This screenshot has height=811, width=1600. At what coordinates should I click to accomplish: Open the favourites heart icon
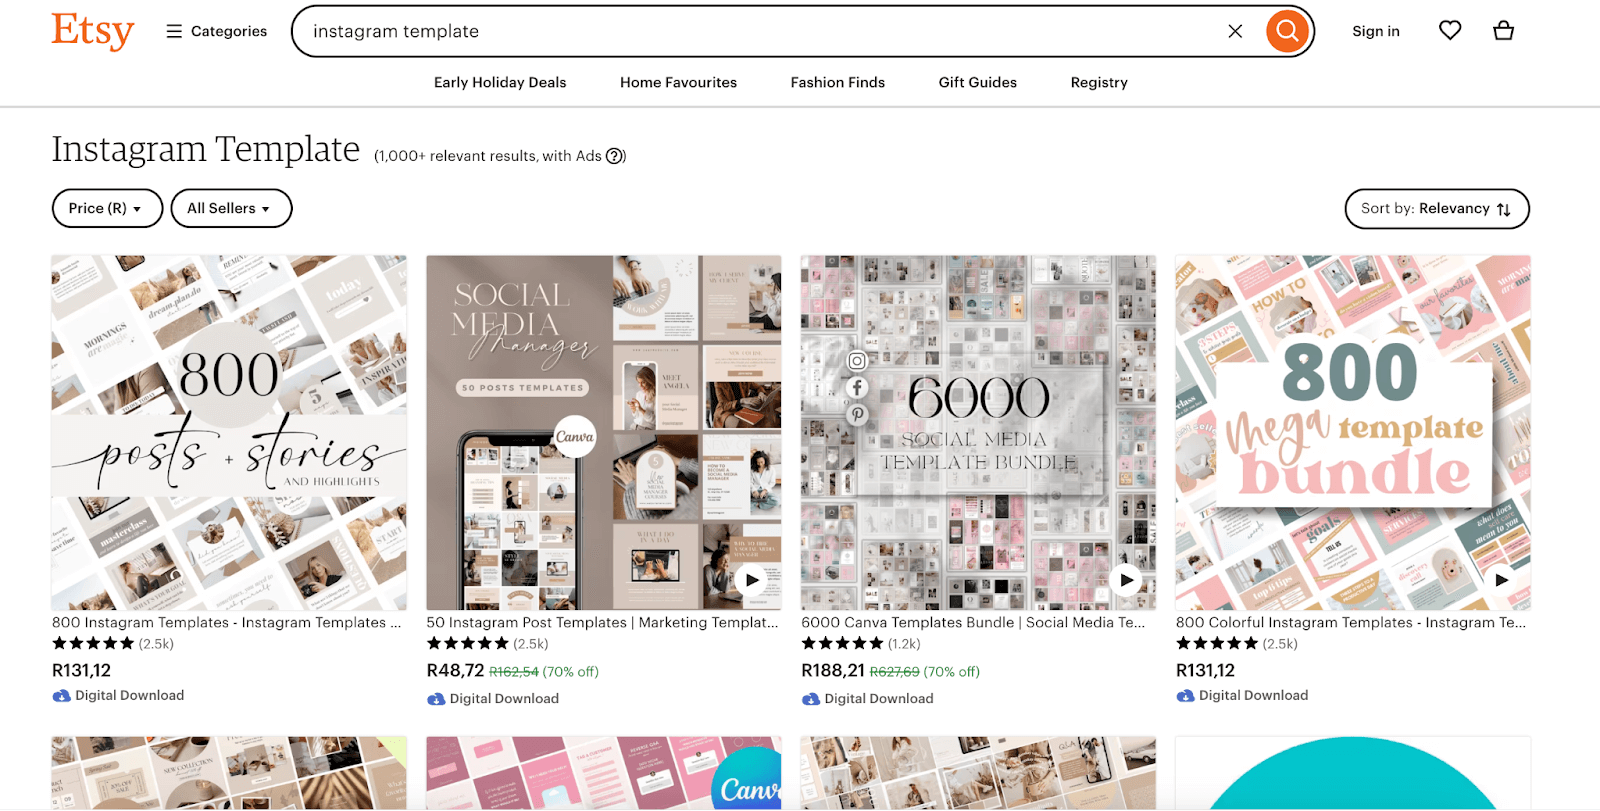click(x=1449, y=31)
